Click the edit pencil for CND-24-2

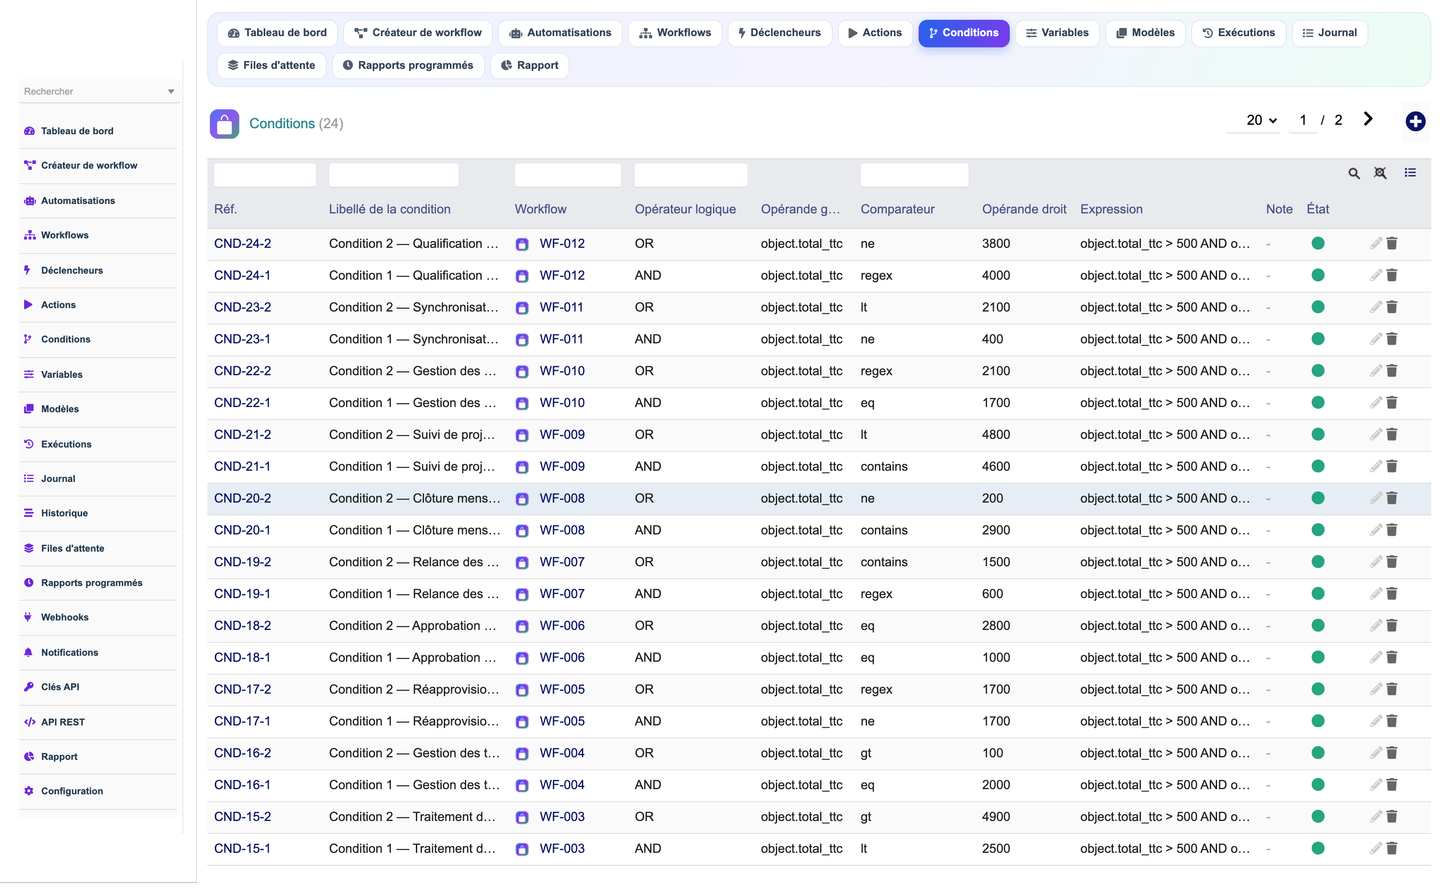pos(1376,243)
